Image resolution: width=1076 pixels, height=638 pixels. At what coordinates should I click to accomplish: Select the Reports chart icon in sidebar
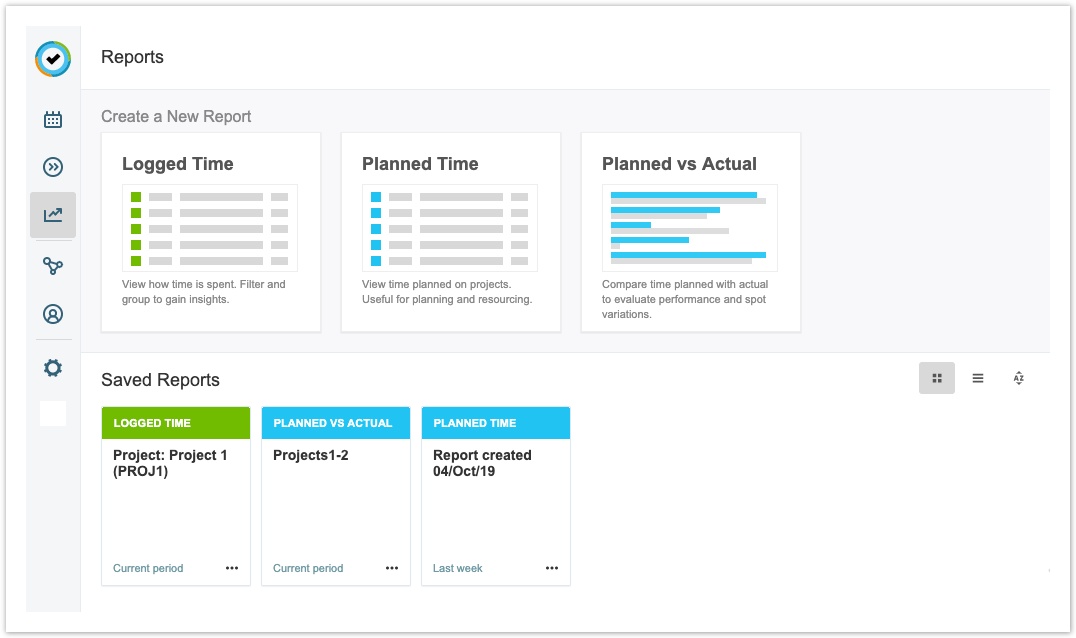tap(53, 215)
